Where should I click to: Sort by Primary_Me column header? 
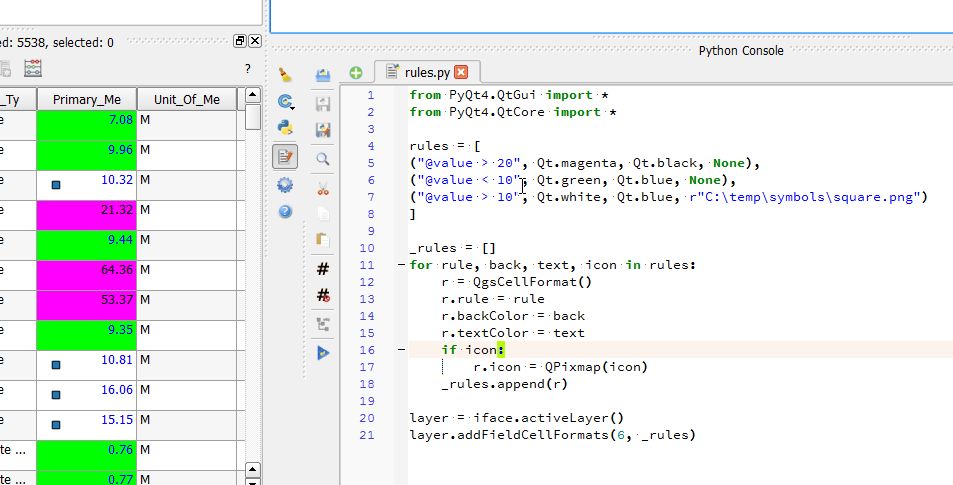click(x=86, y=99)
